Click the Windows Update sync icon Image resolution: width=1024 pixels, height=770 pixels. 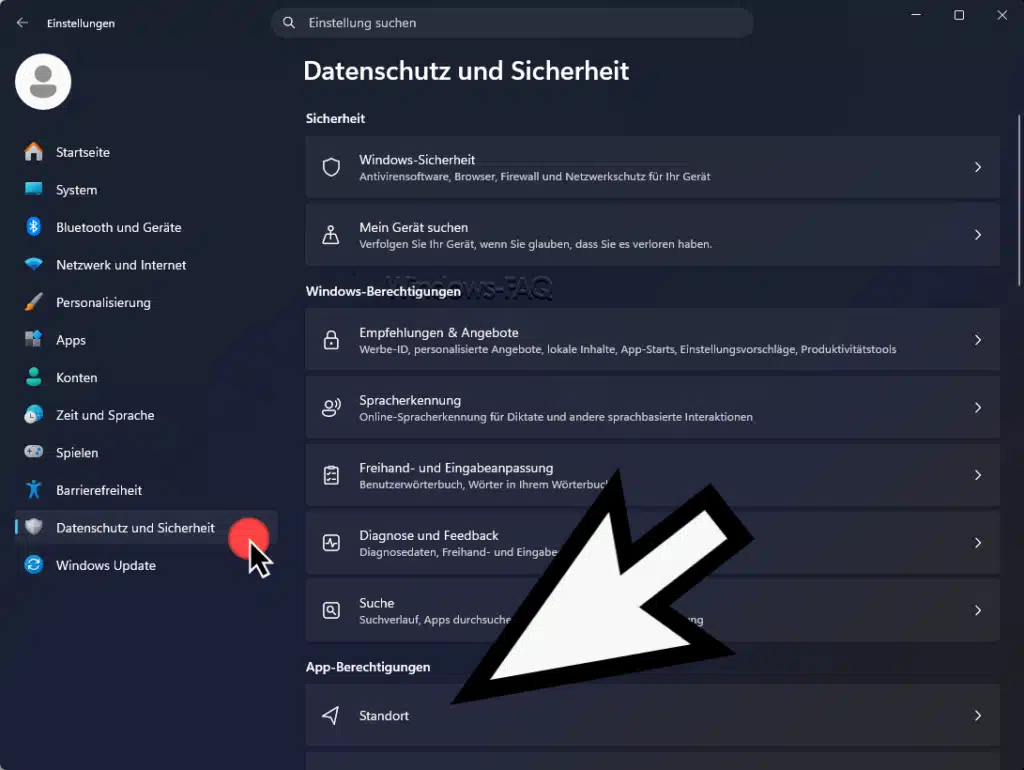tap(33, 564)
